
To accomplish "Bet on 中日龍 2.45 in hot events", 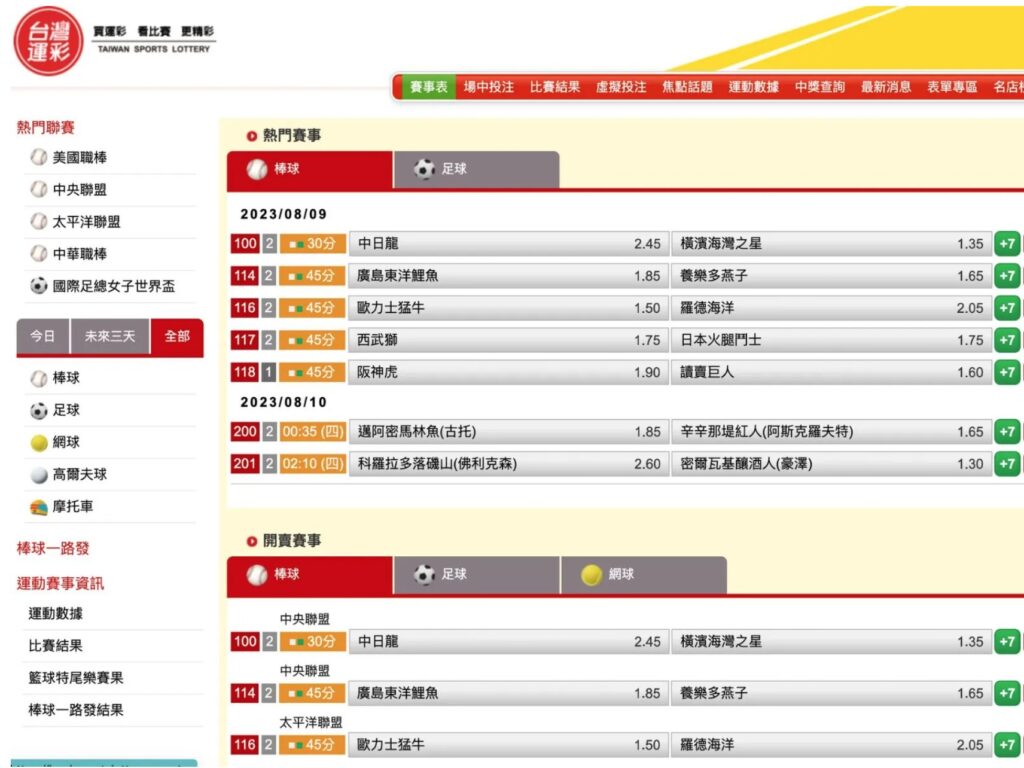I will (509, 244).
